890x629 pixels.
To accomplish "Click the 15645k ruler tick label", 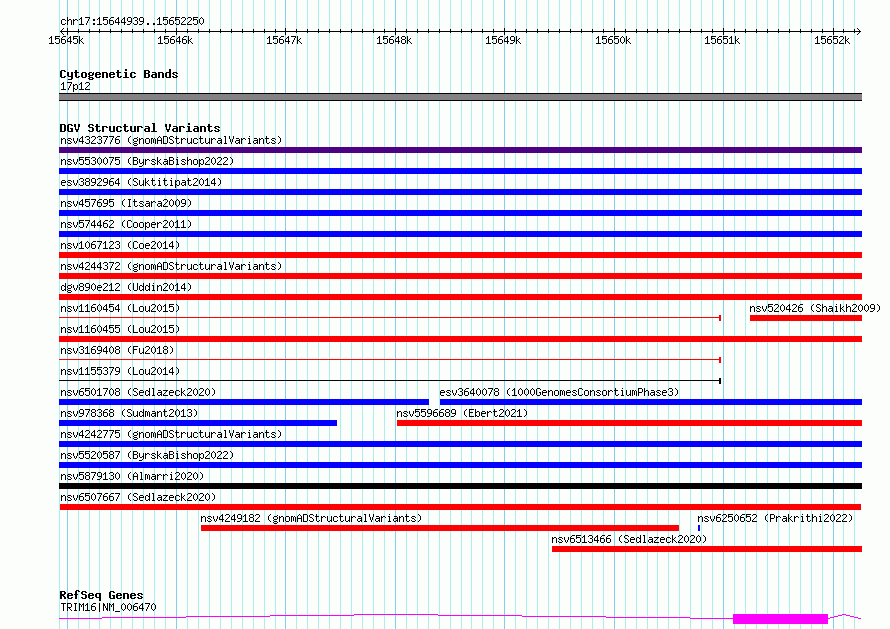I will [66, 40].
